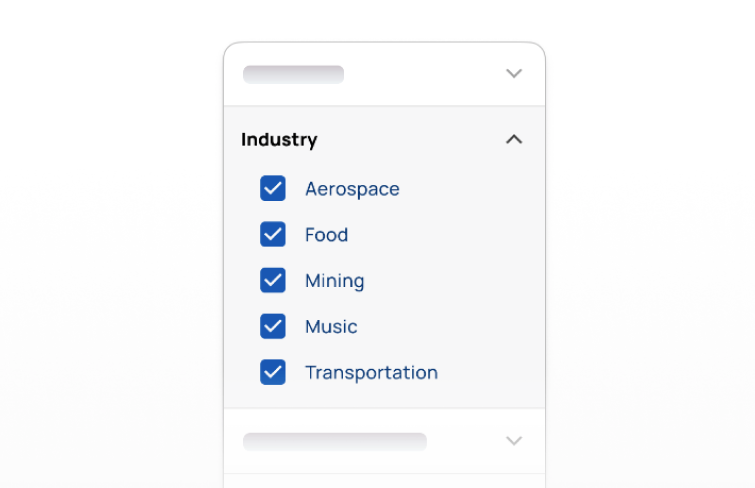Choose the Music option label
The image size is (755, 488).
pos(331,327)
